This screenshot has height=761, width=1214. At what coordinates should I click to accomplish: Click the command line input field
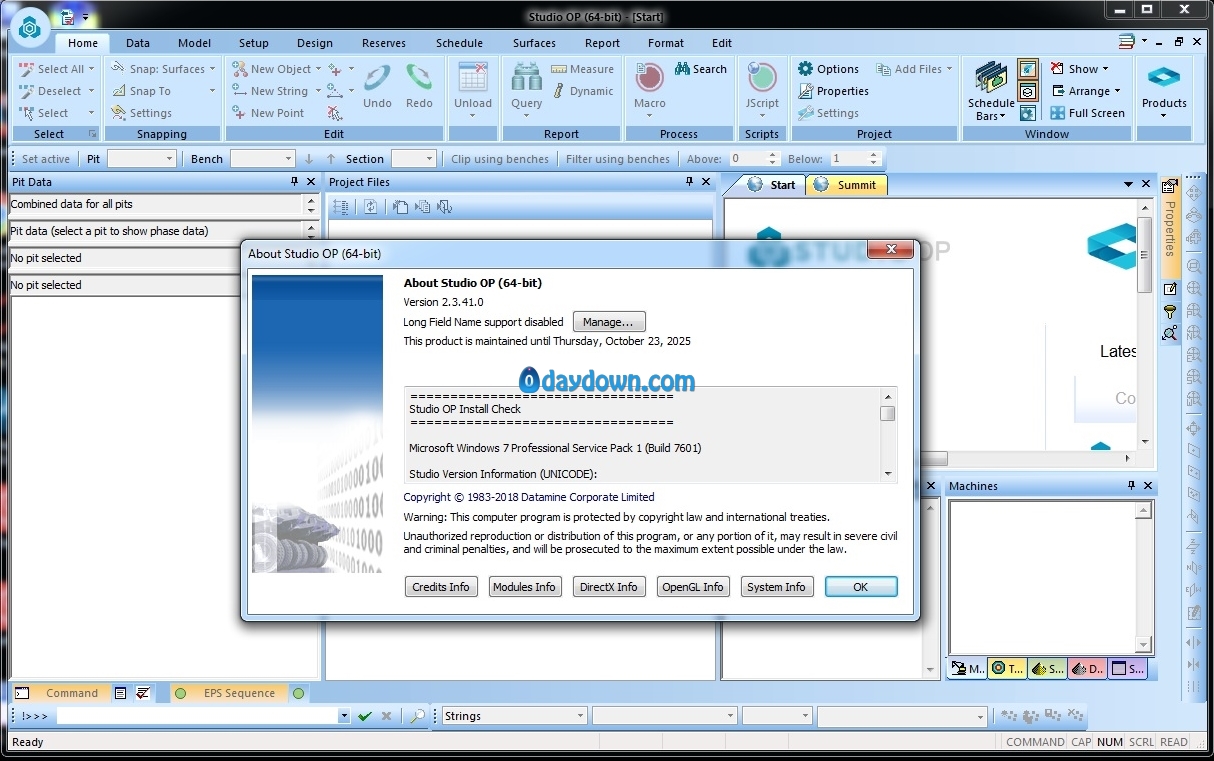[x=197, y=716]
